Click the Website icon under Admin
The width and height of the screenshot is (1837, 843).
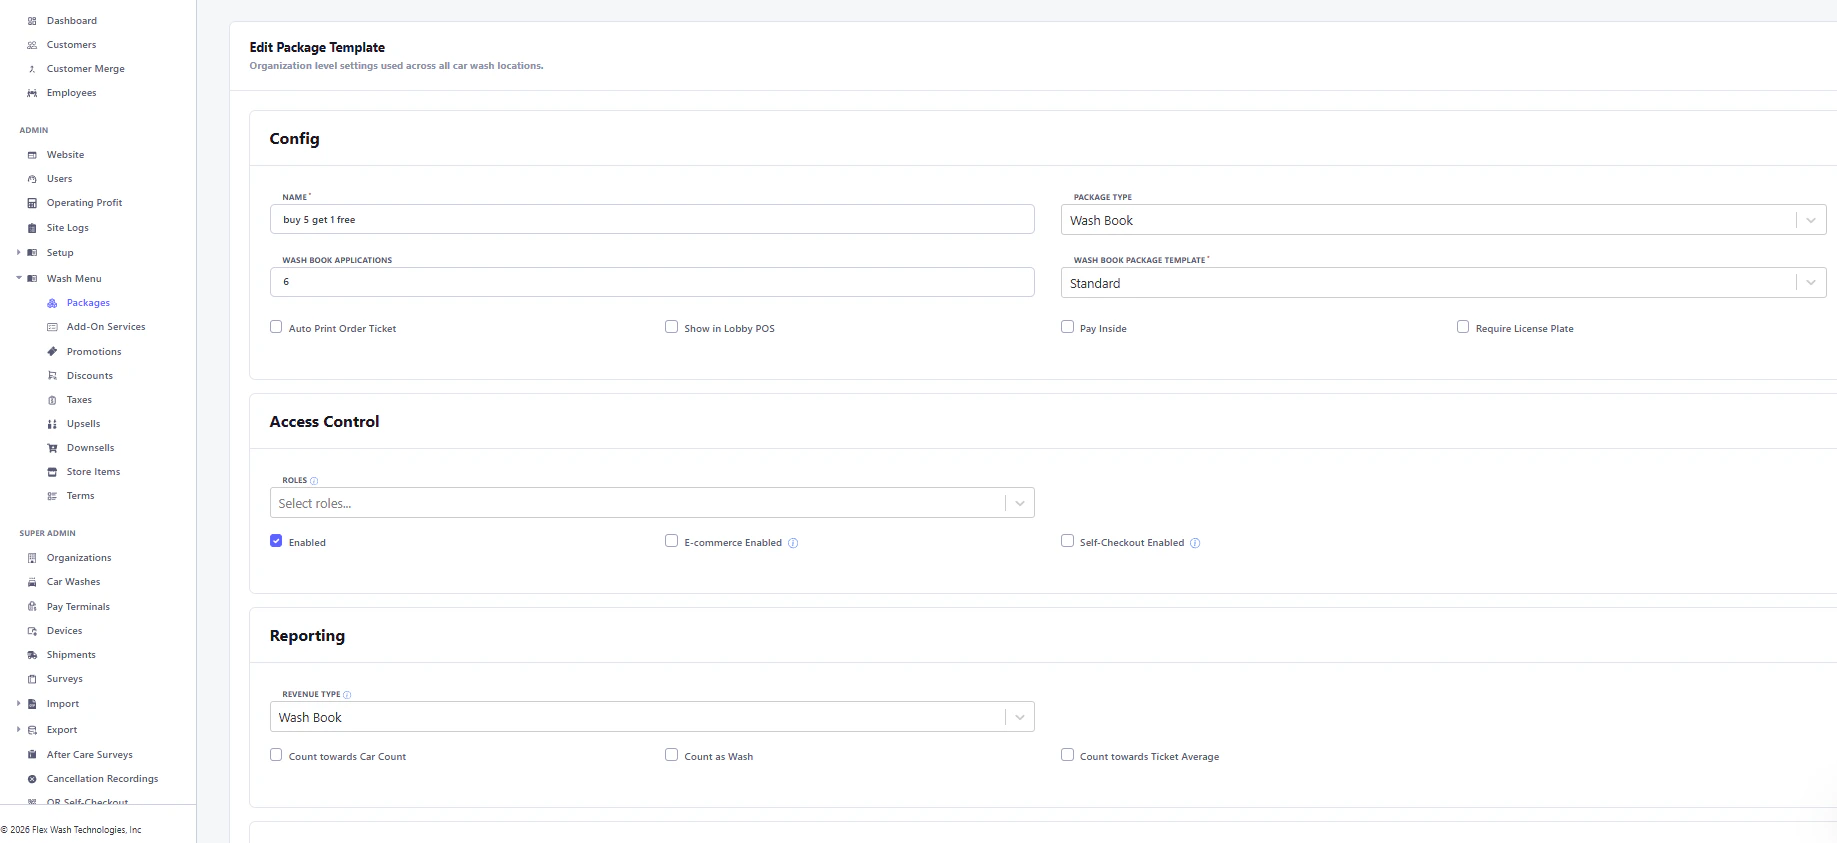tap(32, 155)
